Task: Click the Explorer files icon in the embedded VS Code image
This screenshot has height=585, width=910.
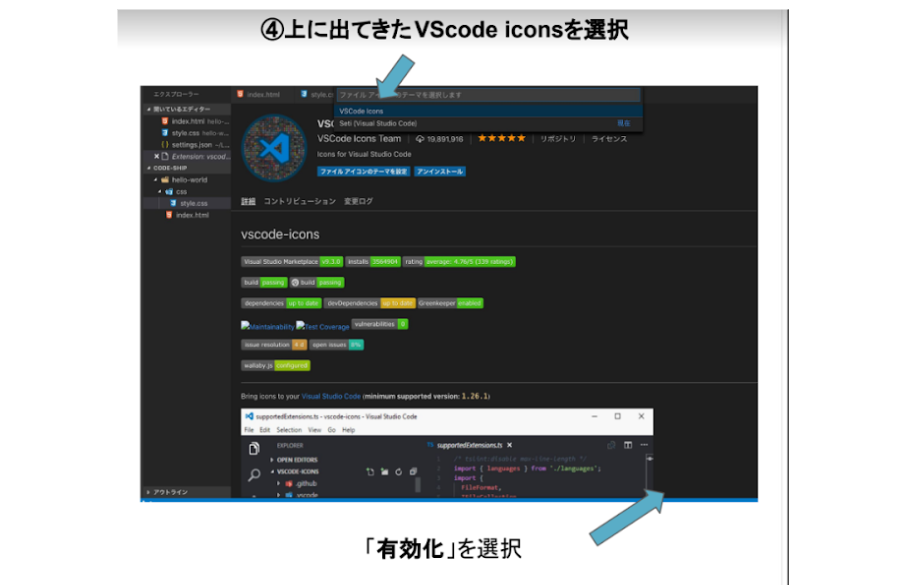Action: tap(254, 449)
